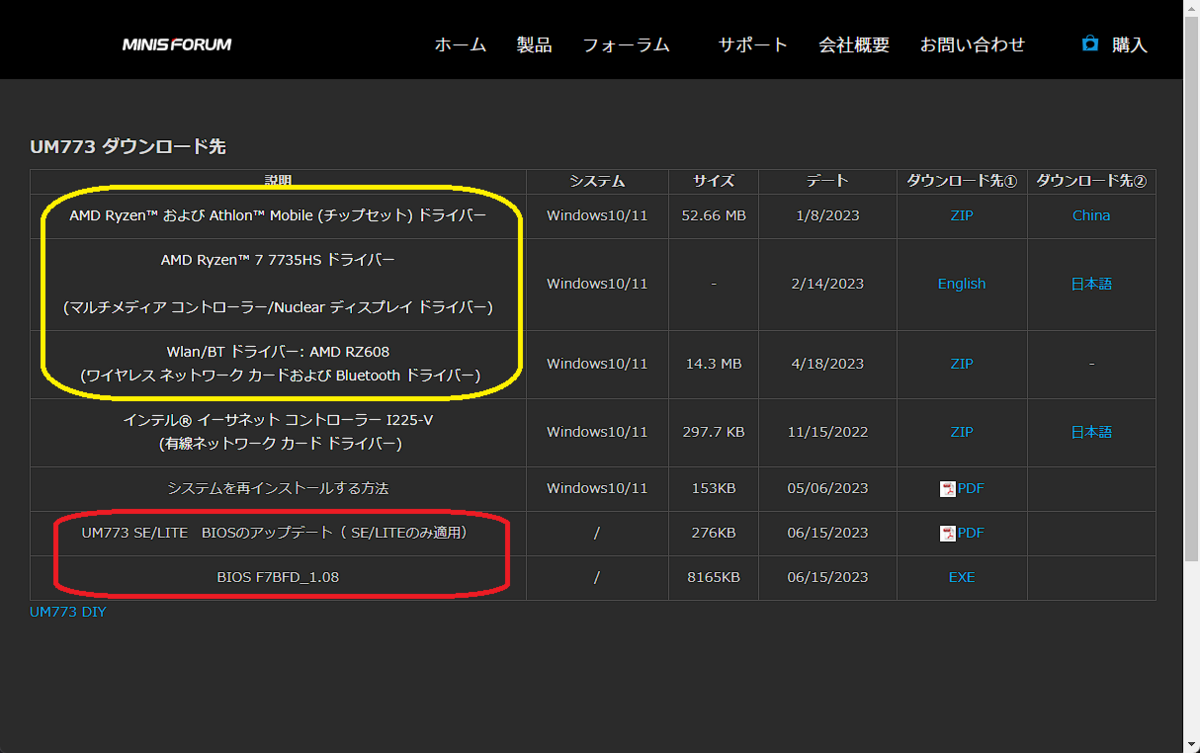Click PDF icon in UM773 SE/LITE BIOS row
The height and width of the screenshot is (753, 1200).
coord(948,533)
